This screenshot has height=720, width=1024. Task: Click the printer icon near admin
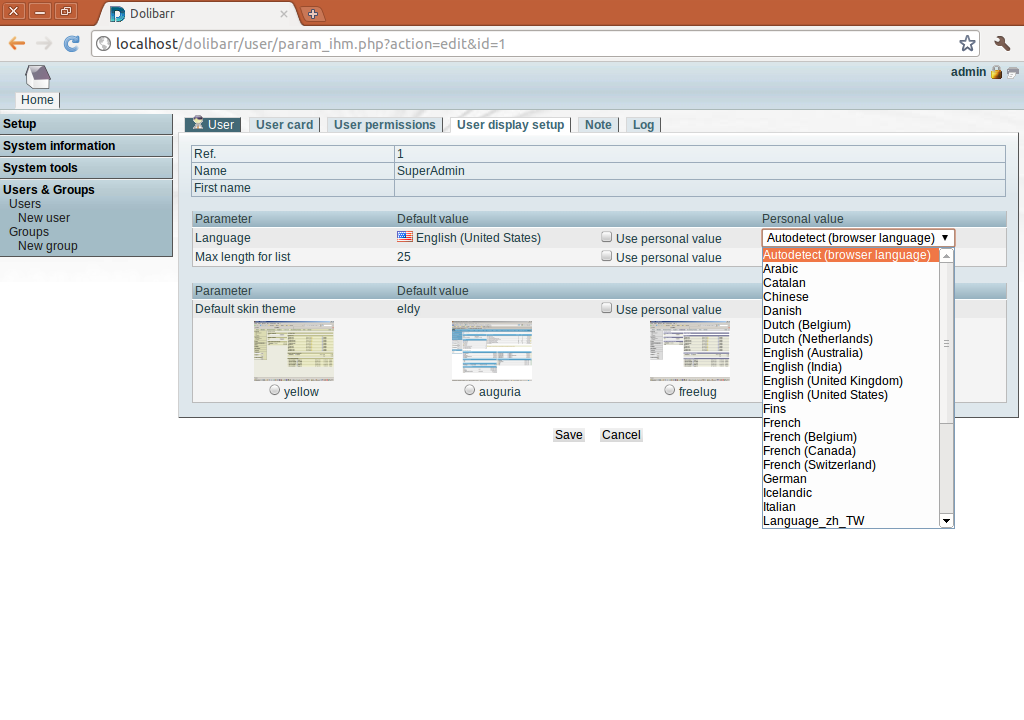click(x=1012, y=72)
